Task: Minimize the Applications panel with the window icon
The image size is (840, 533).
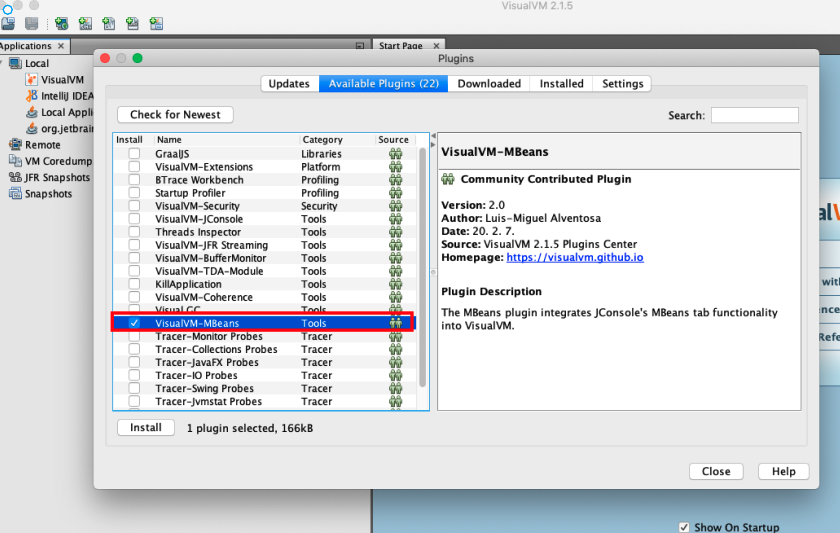Action: [x=360, y=46]
